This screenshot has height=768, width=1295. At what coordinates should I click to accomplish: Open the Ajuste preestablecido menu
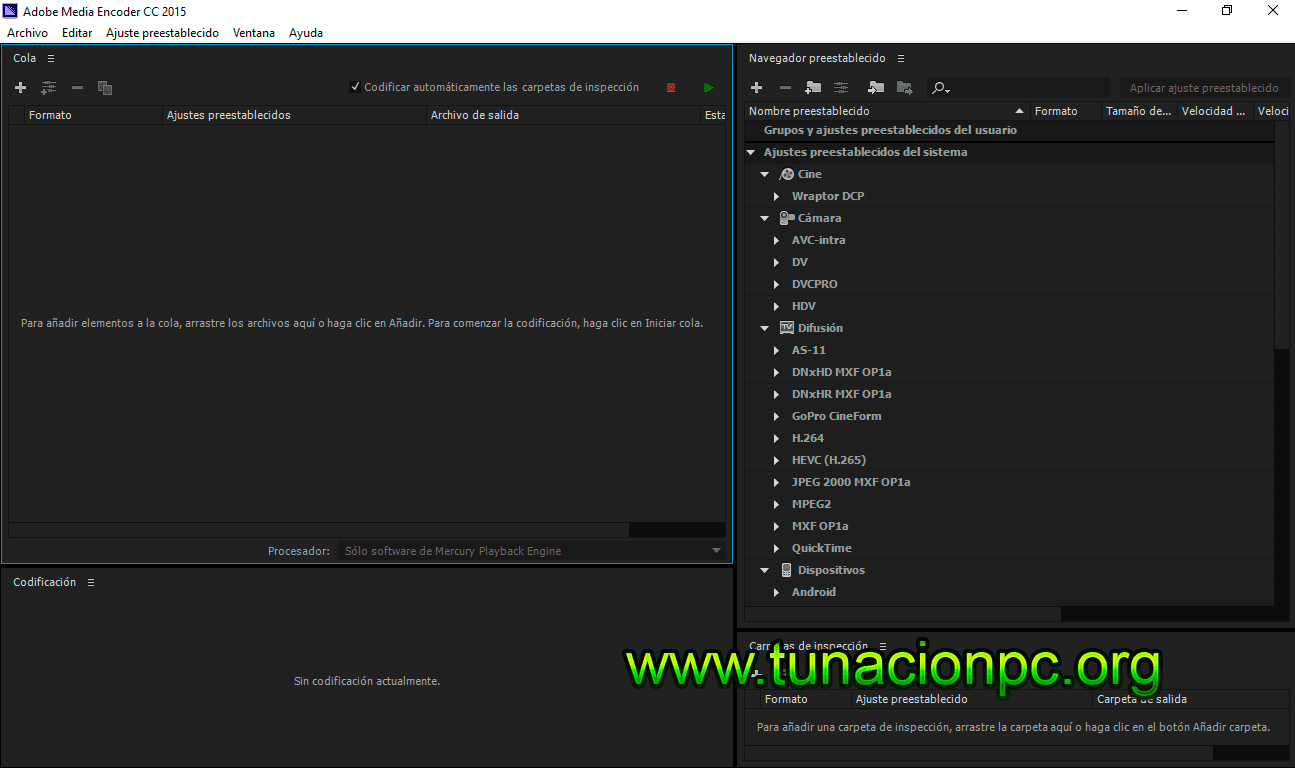pos(162,32)
